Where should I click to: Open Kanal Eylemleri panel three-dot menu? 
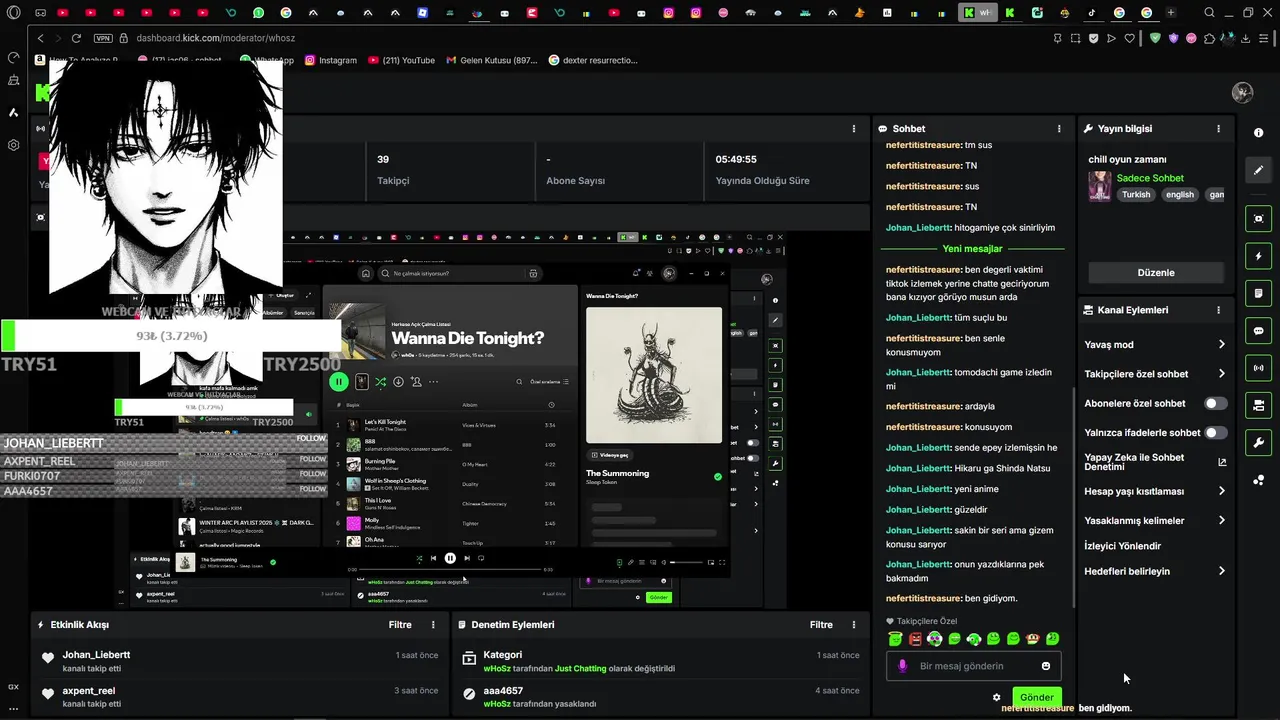click(x=1218, y=310)
